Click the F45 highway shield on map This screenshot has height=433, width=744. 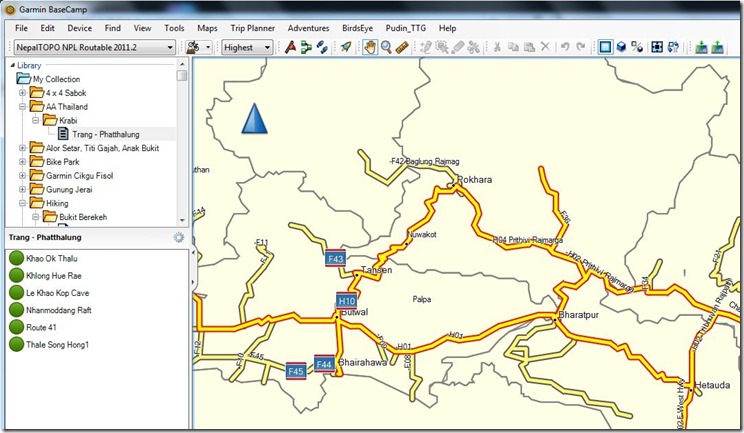(x=296, y=371)
